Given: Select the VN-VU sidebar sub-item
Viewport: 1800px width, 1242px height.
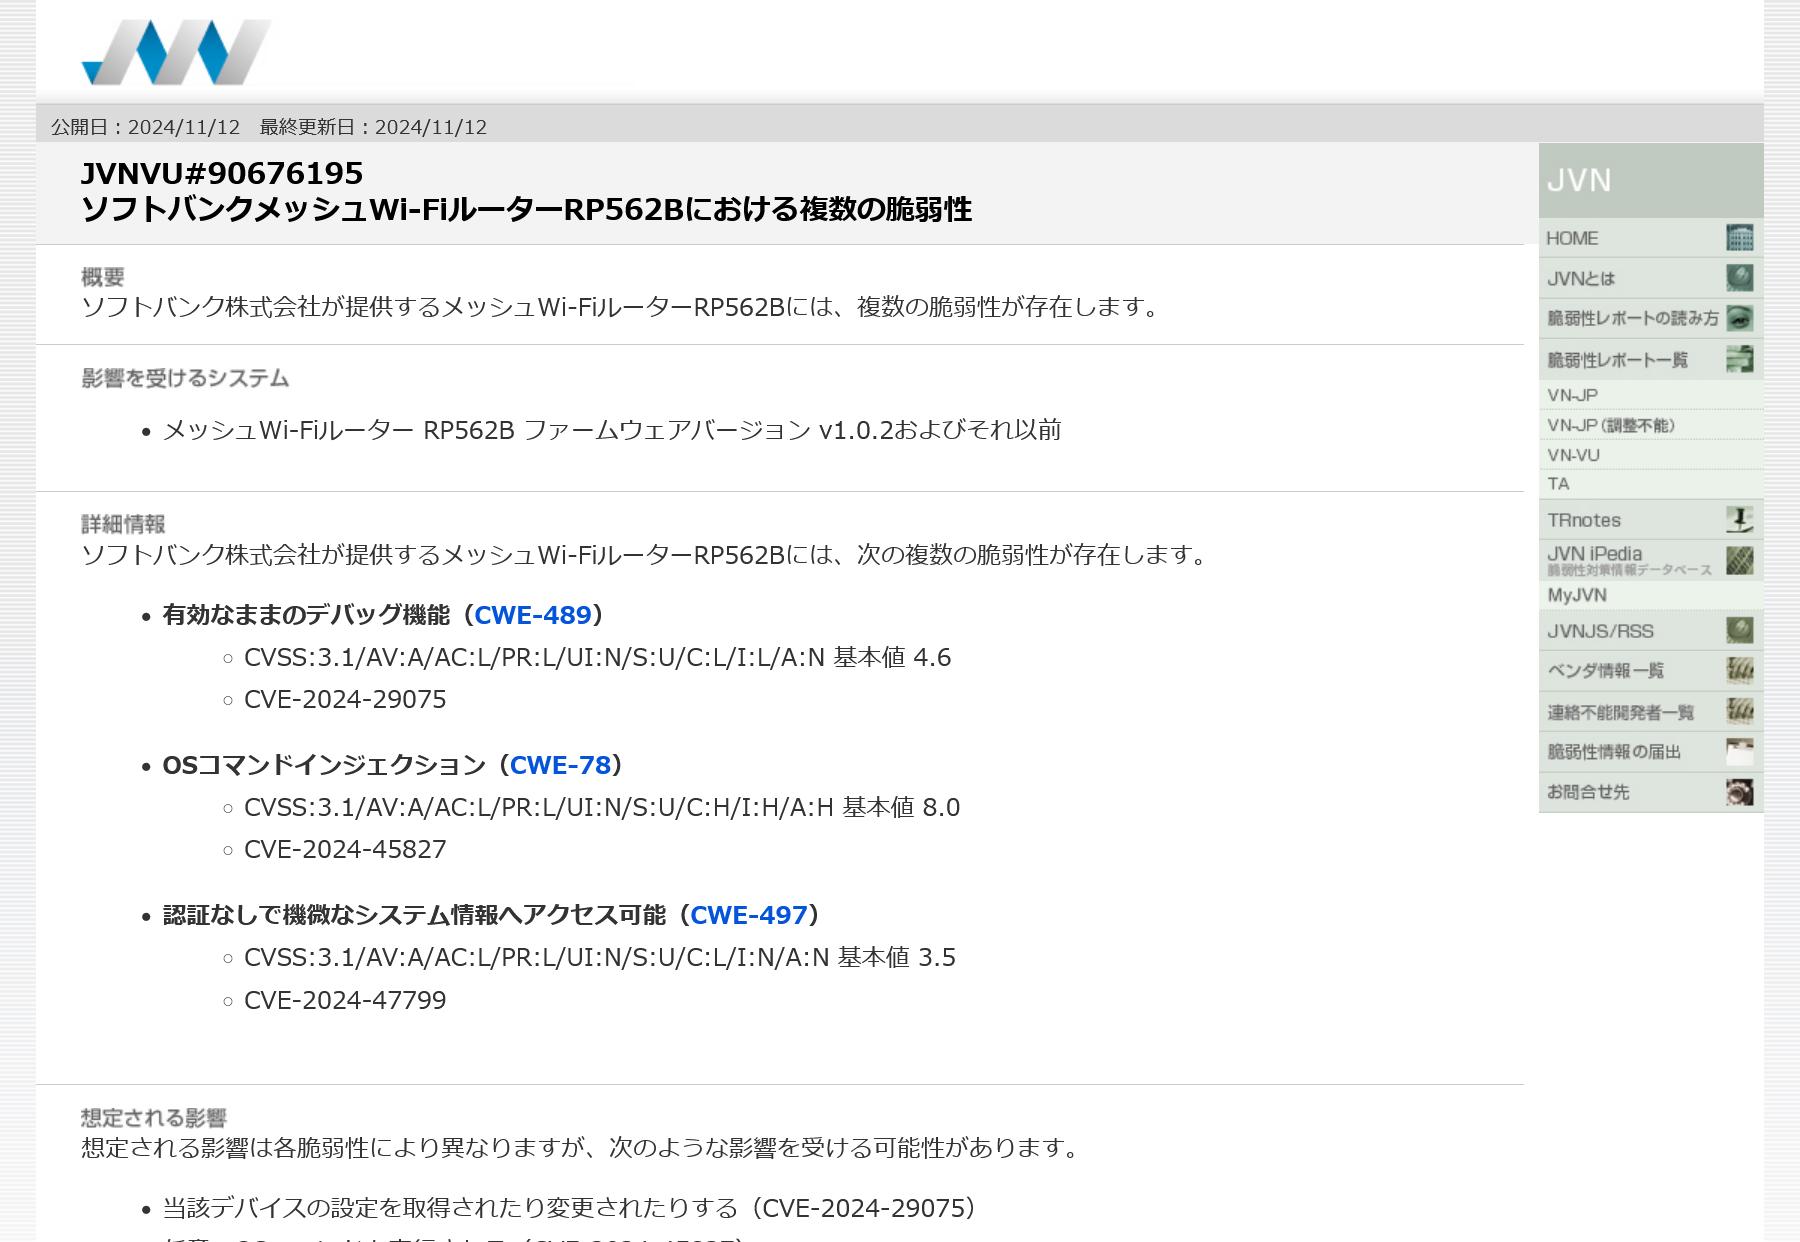Looking at the screenshot, I should (1651, 455).
